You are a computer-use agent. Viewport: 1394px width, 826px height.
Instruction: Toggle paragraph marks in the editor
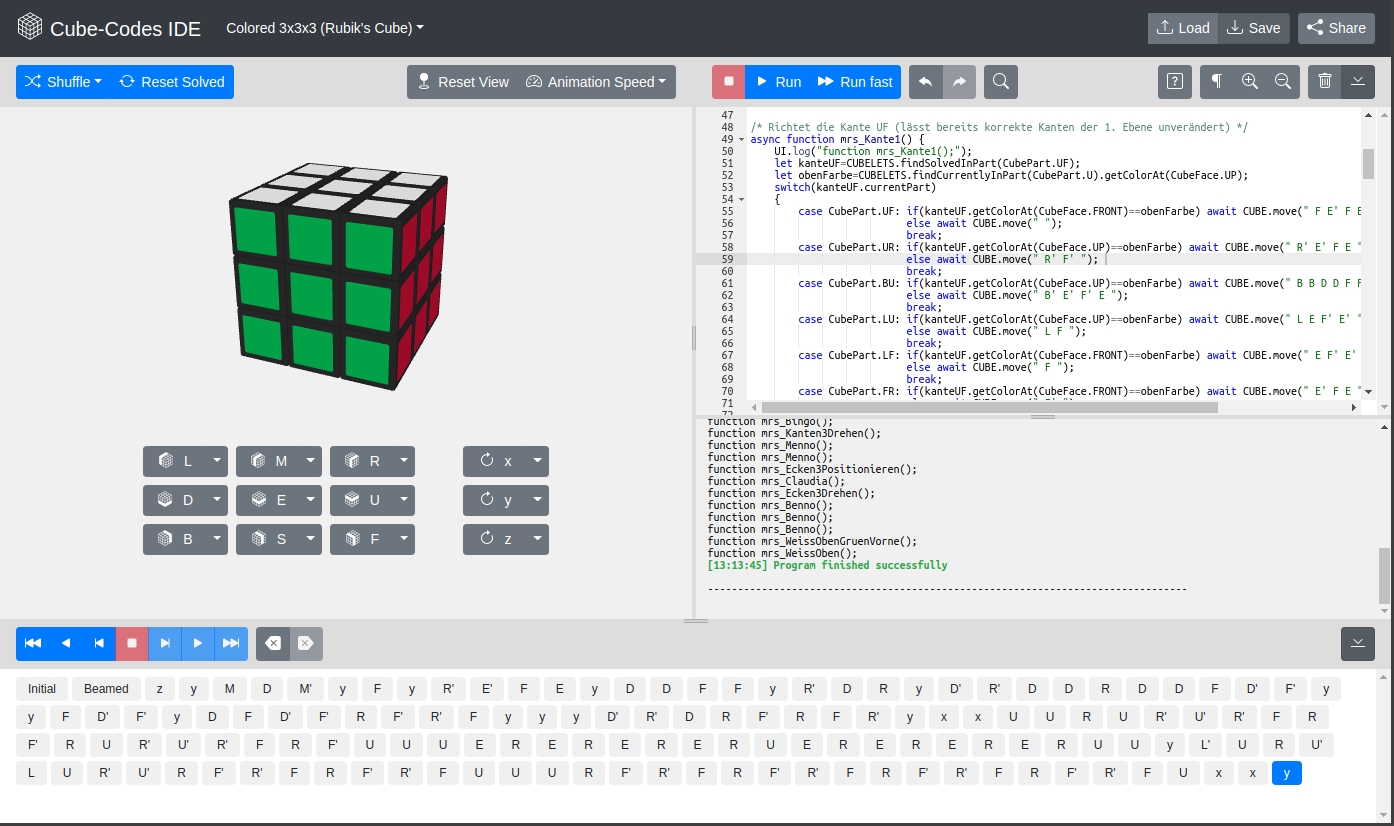coord(1216,81)
